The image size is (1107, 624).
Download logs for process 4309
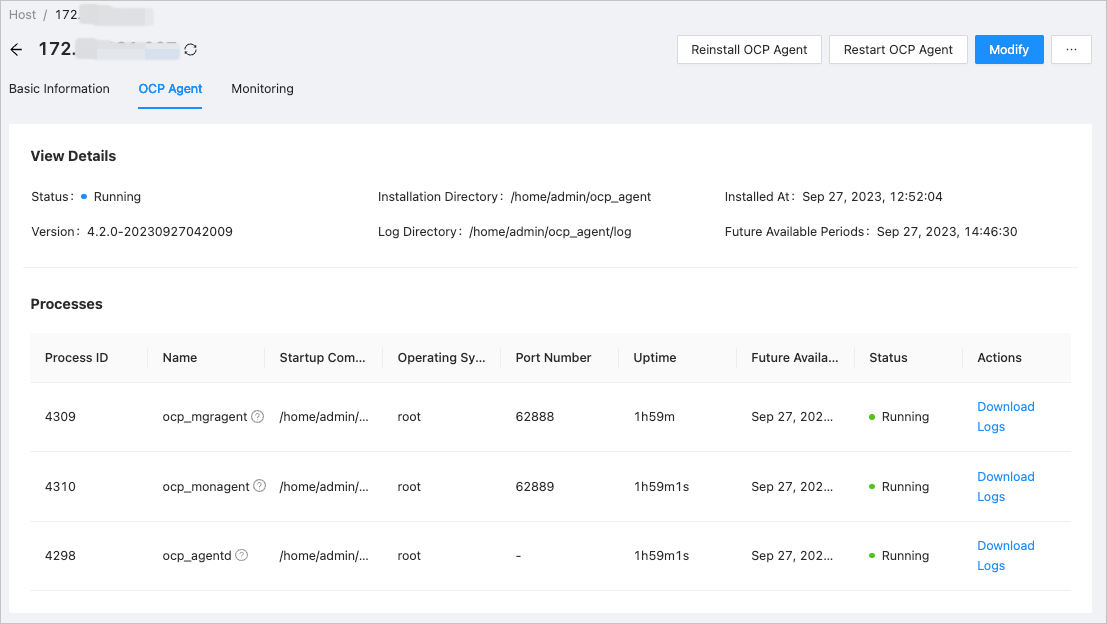tap(1005, 417)
